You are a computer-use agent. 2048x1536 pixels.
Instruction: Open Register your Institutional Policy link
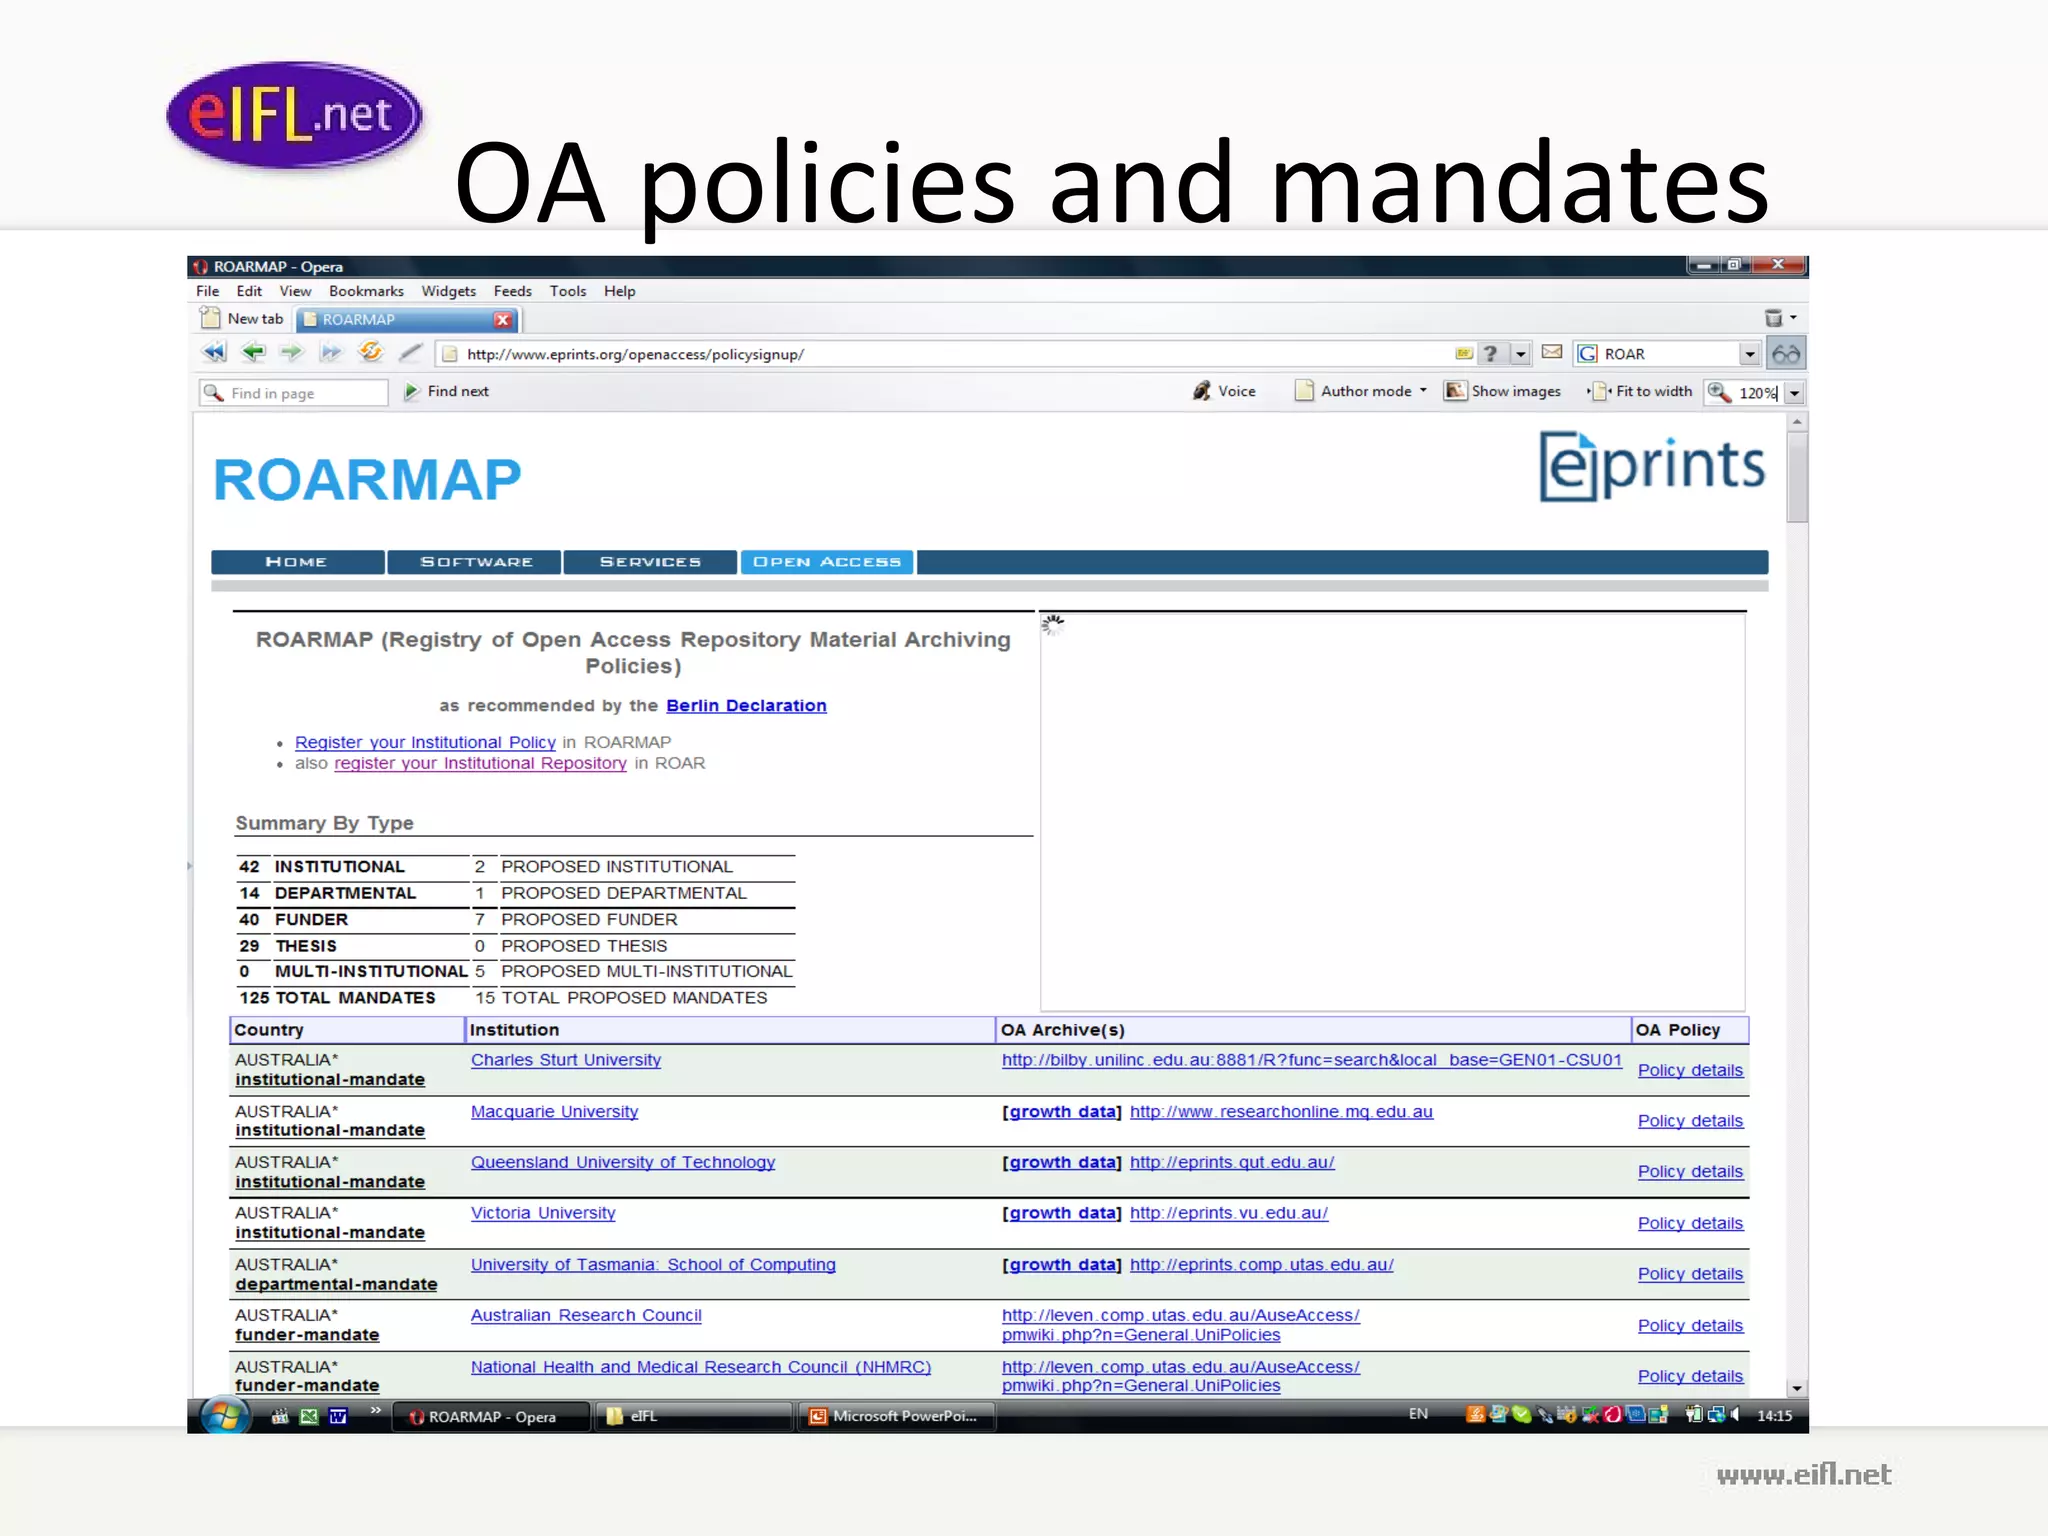point(425,742)
